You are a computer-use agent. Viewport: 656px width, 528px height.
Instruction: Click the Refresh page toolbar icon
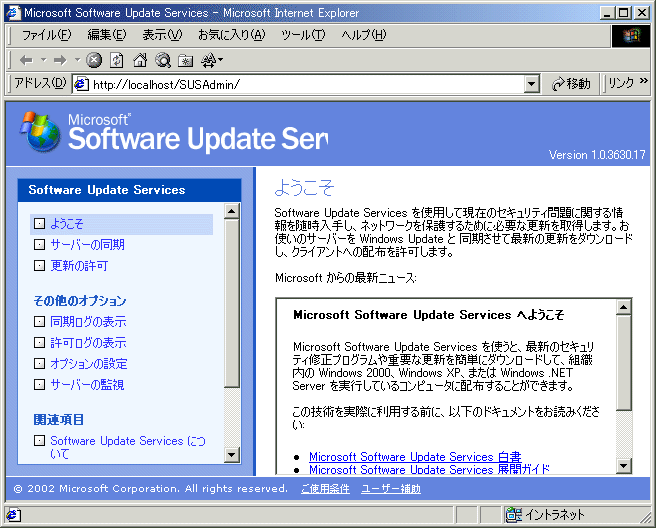(116, 60)
